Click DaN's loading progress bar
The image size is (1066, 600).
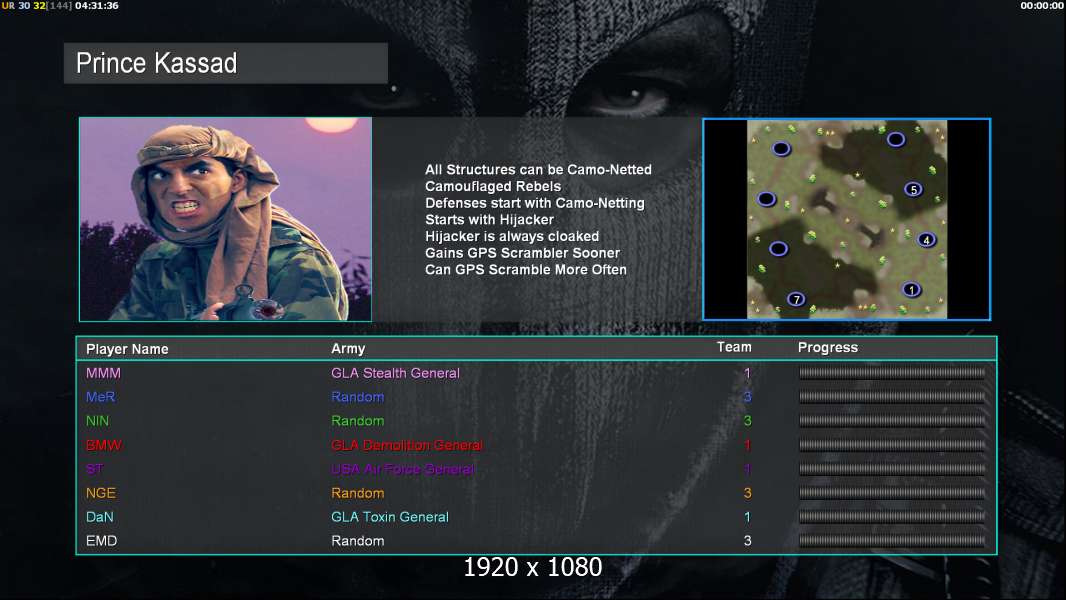point(892,517)
